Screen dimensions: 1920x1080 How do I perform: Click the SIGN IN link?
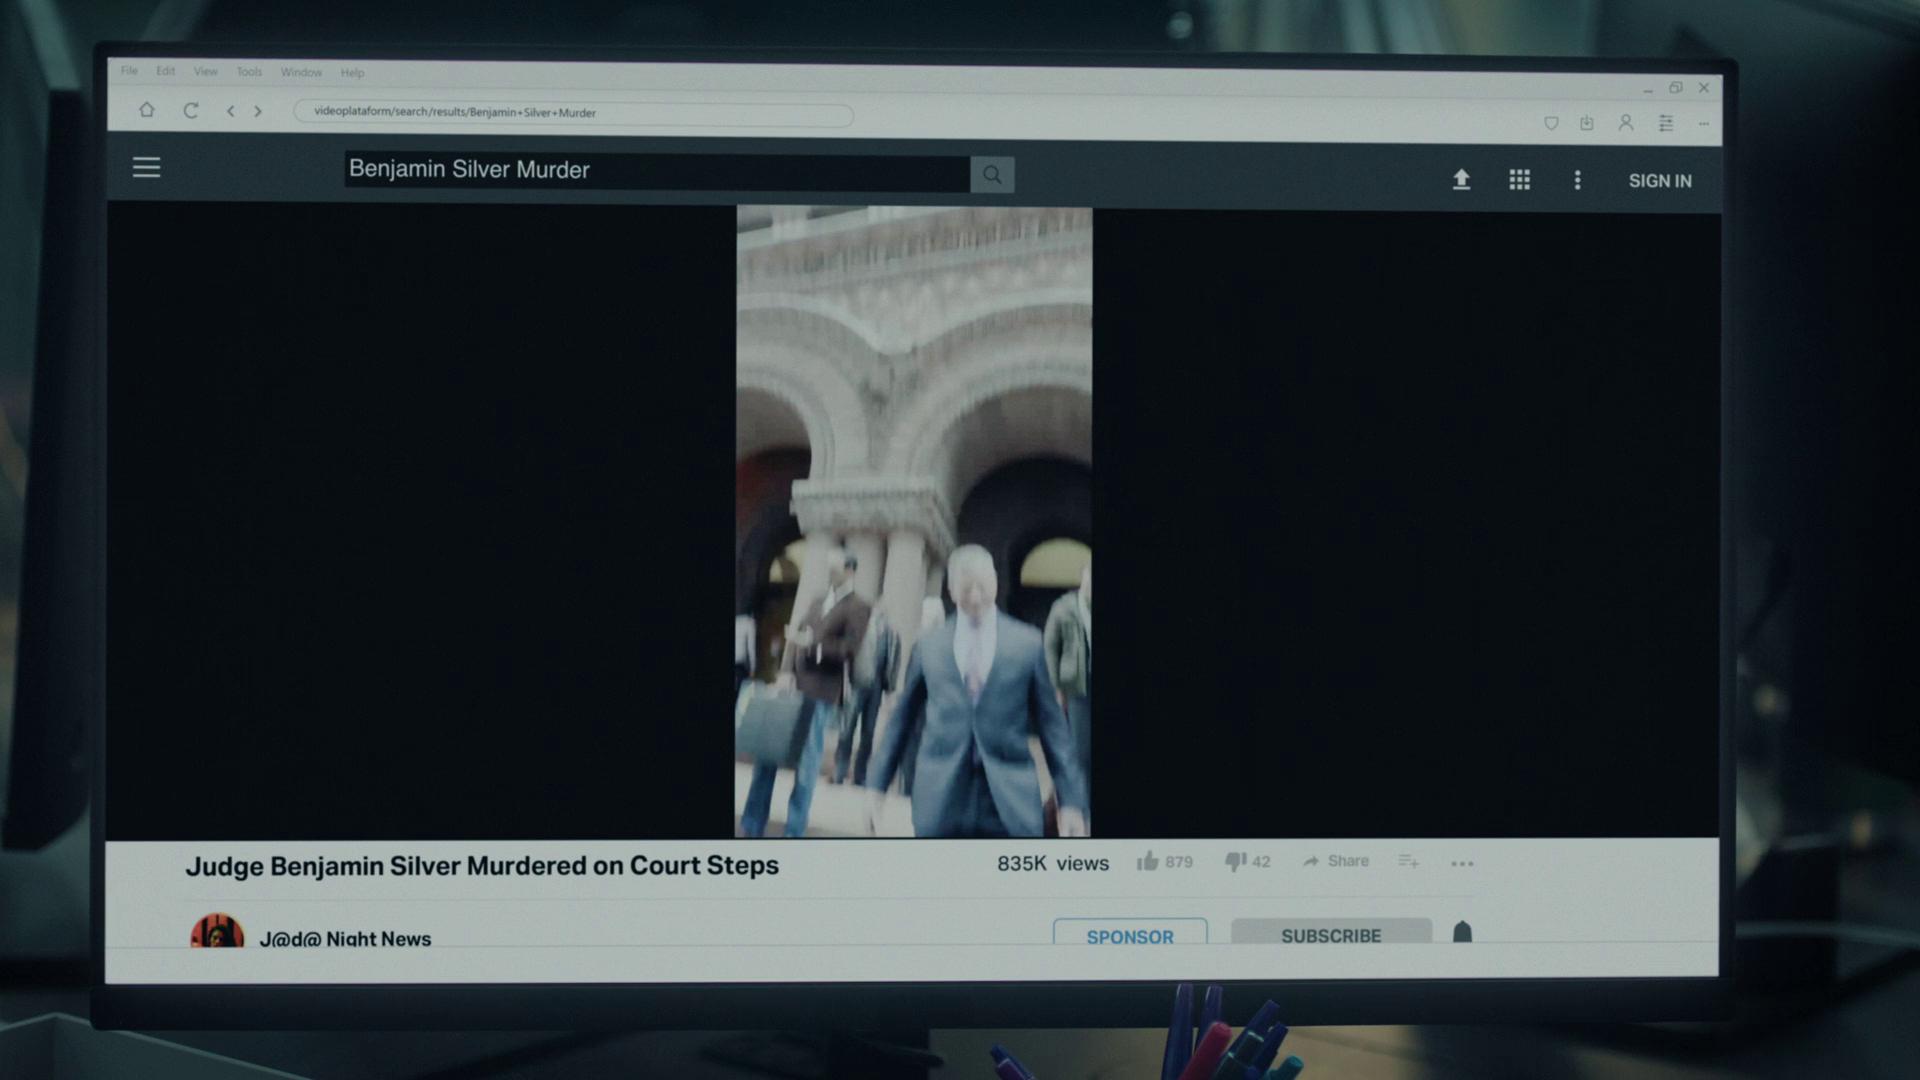1660,181
